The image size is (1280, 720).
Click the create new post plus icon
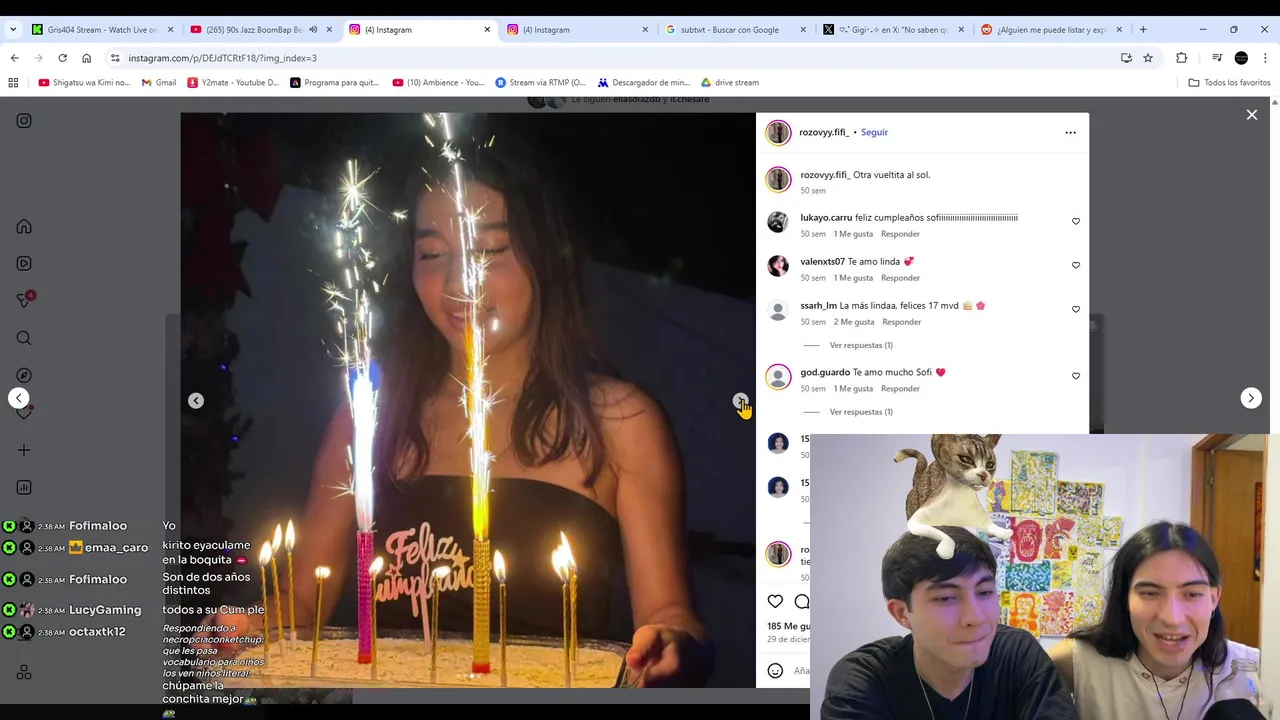[x=24, y=450]
